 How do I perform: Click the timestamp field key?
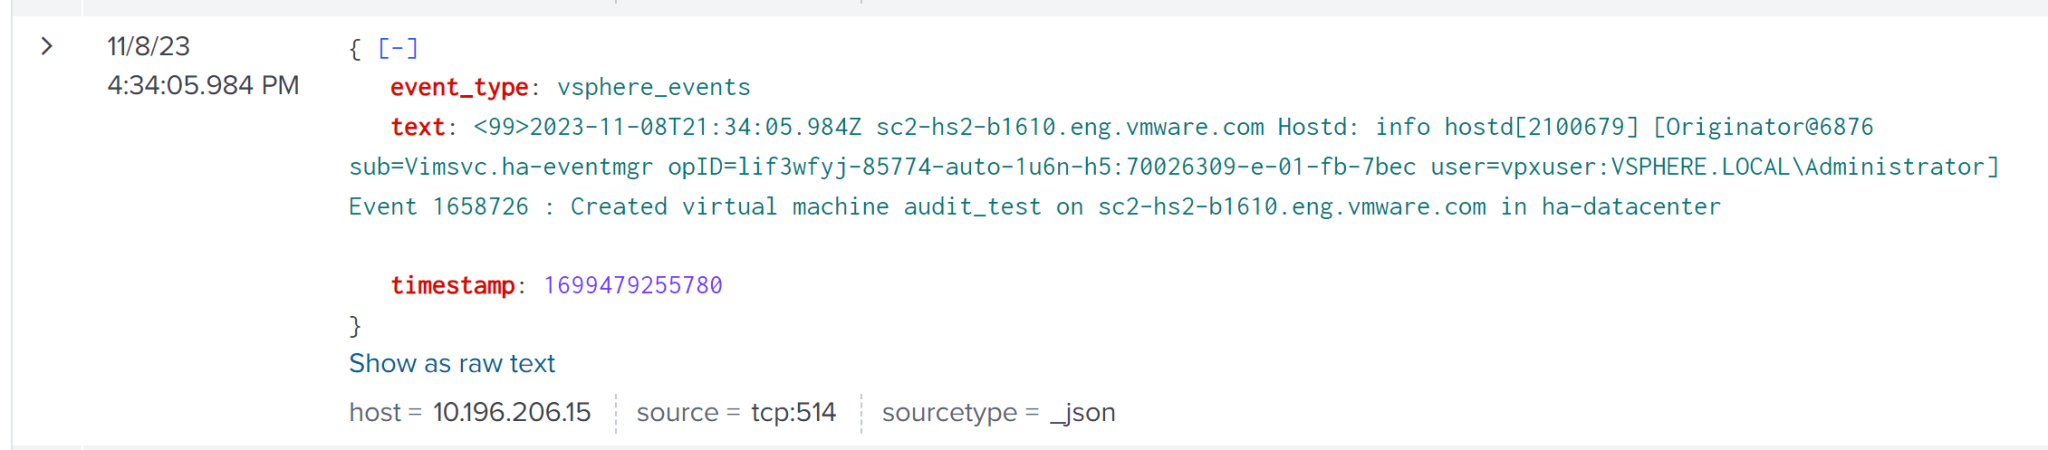pos(452,285)
